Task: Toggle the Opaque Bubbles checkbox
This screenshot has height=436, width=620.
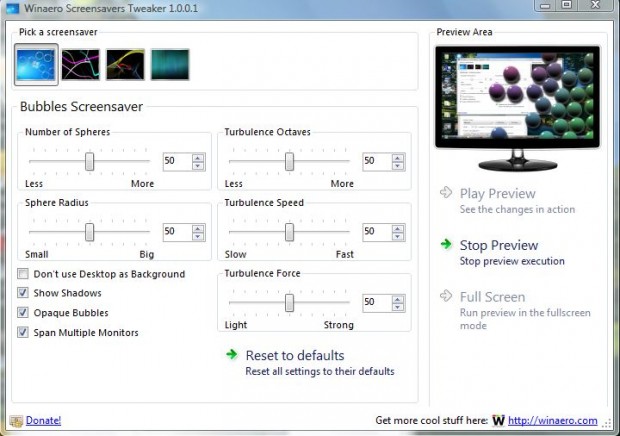Action: click(x=23, y=313)
